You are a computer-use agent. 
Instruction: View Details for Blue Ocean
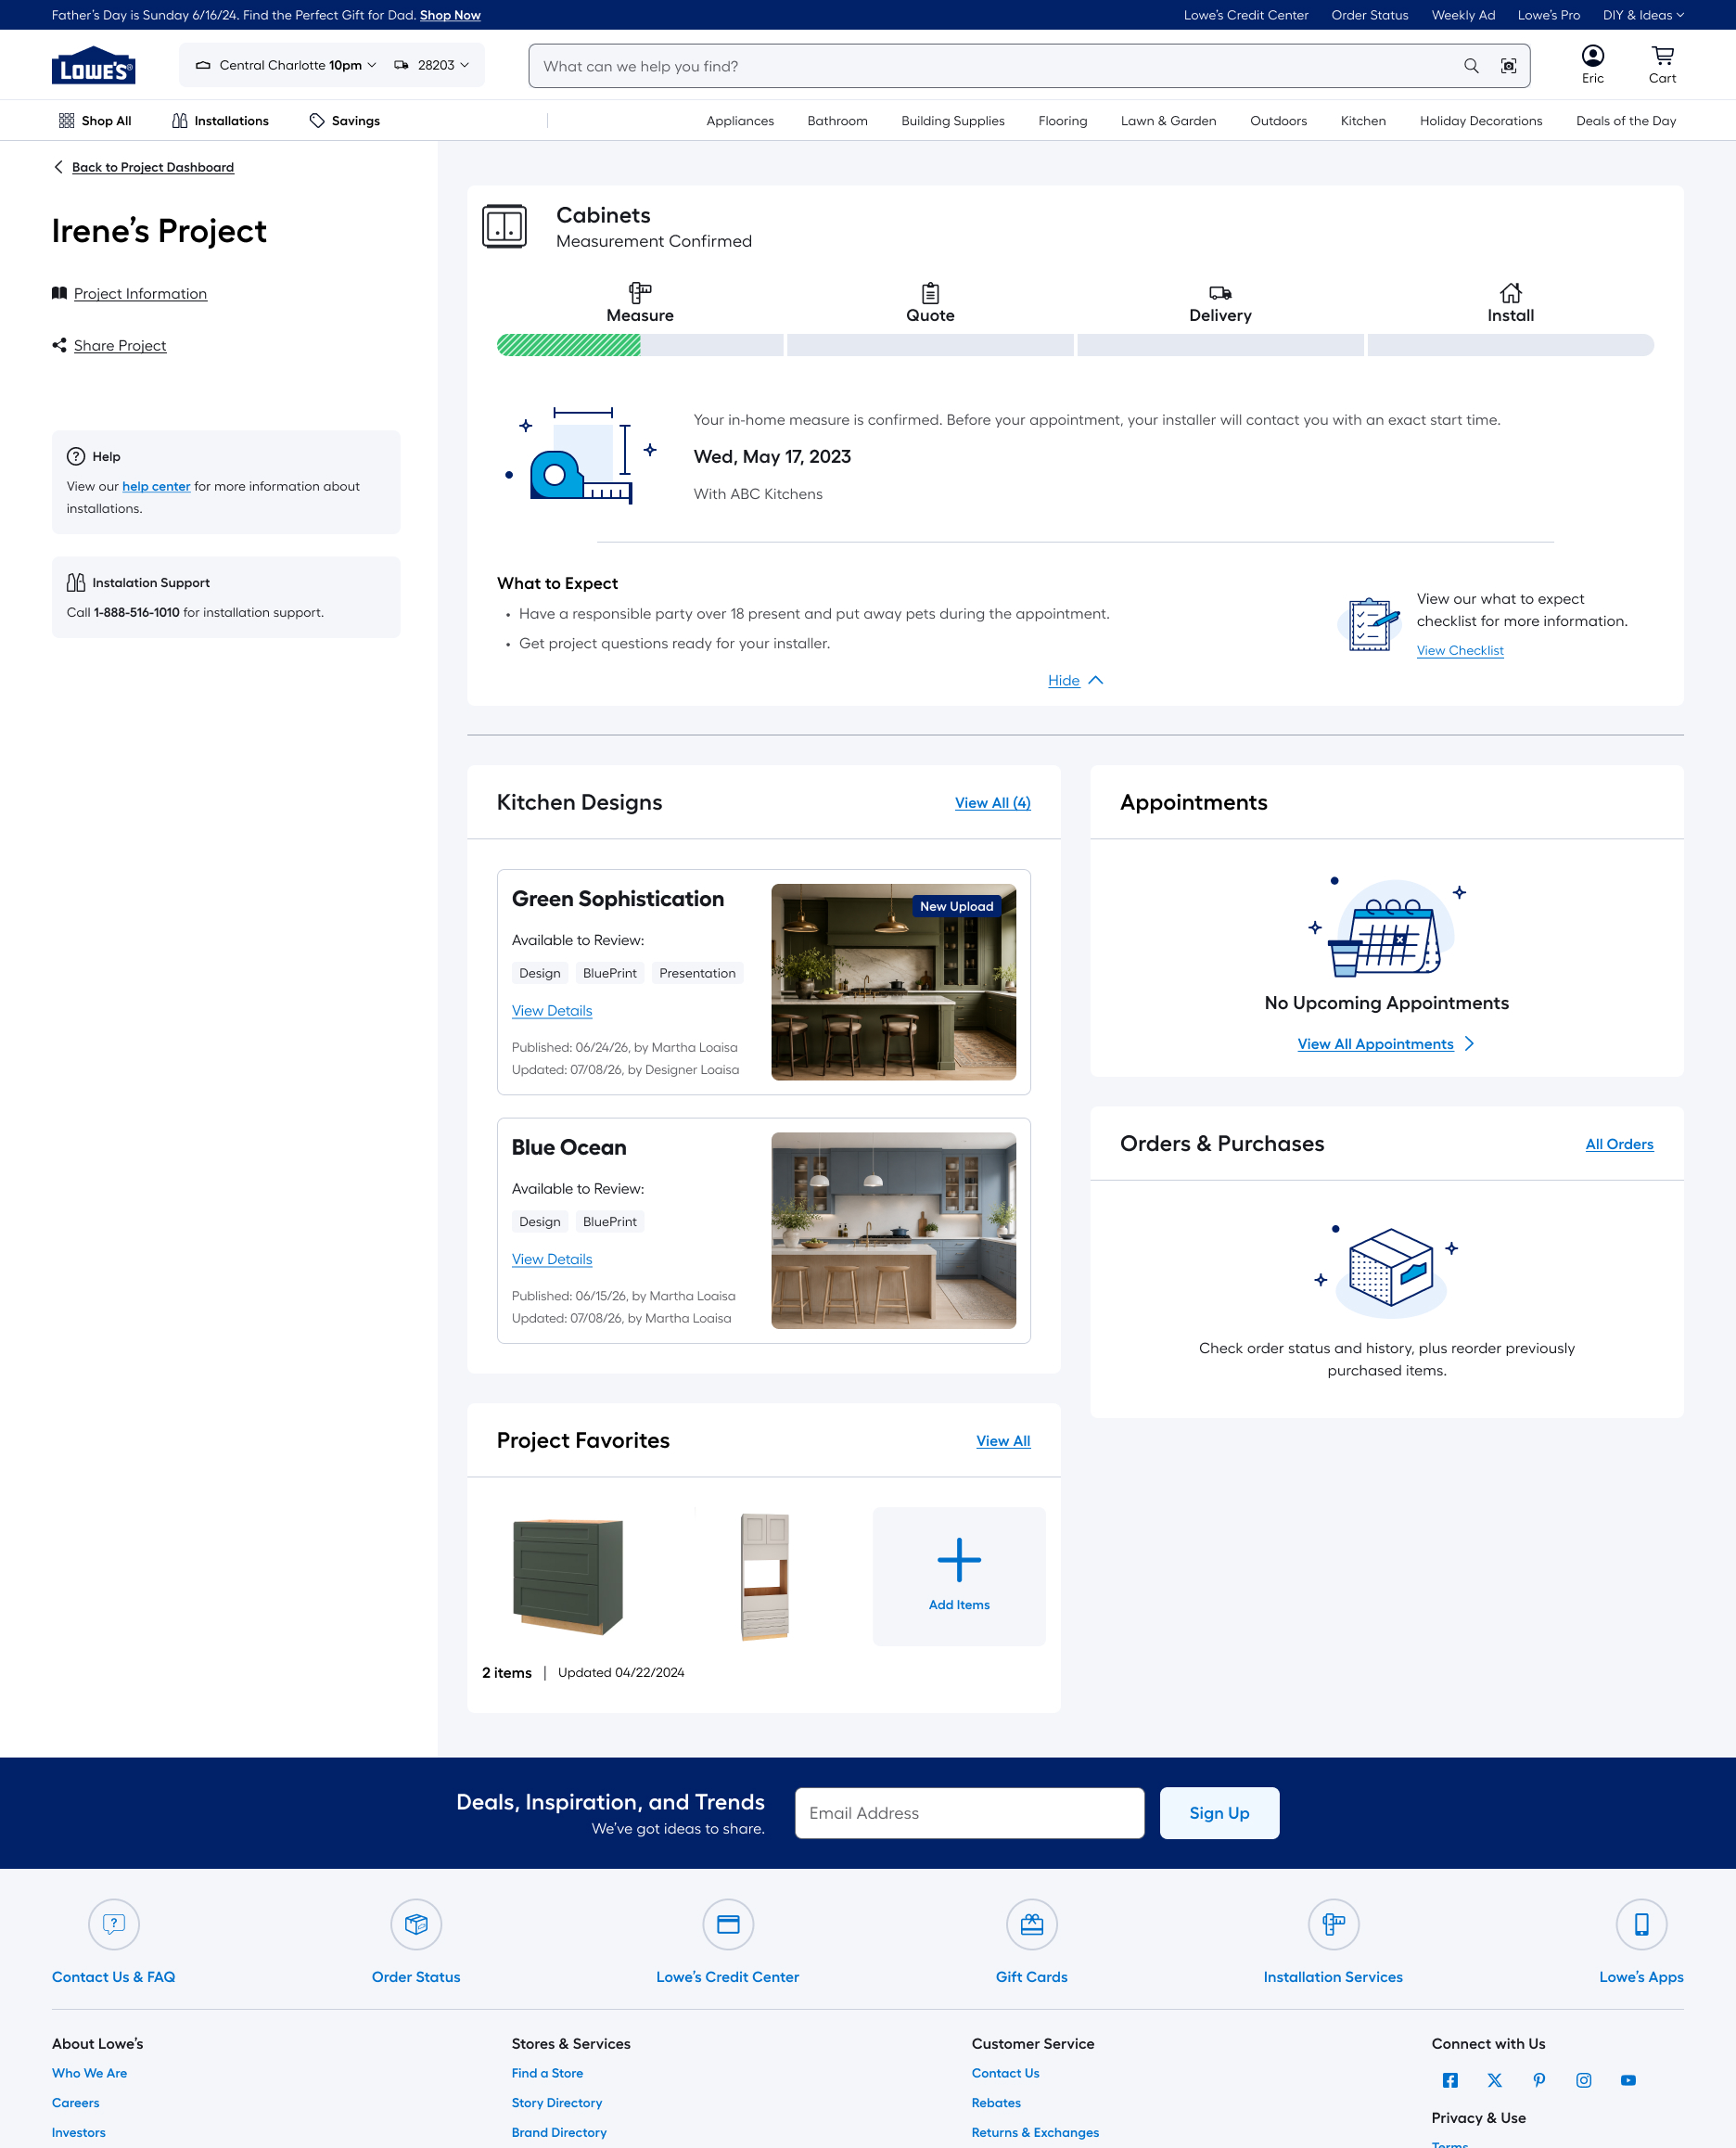(552, 1260)
